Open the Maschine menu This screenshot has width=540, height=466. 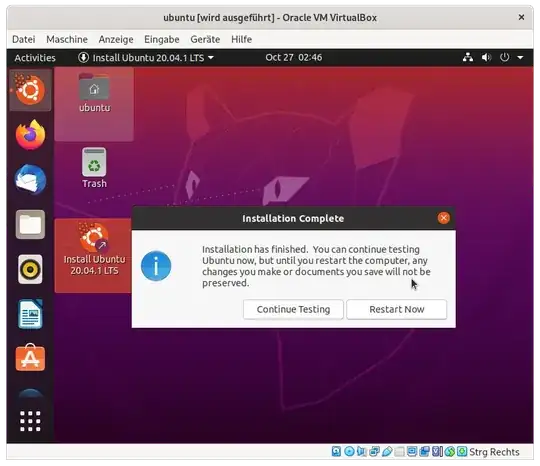(67, 39)
